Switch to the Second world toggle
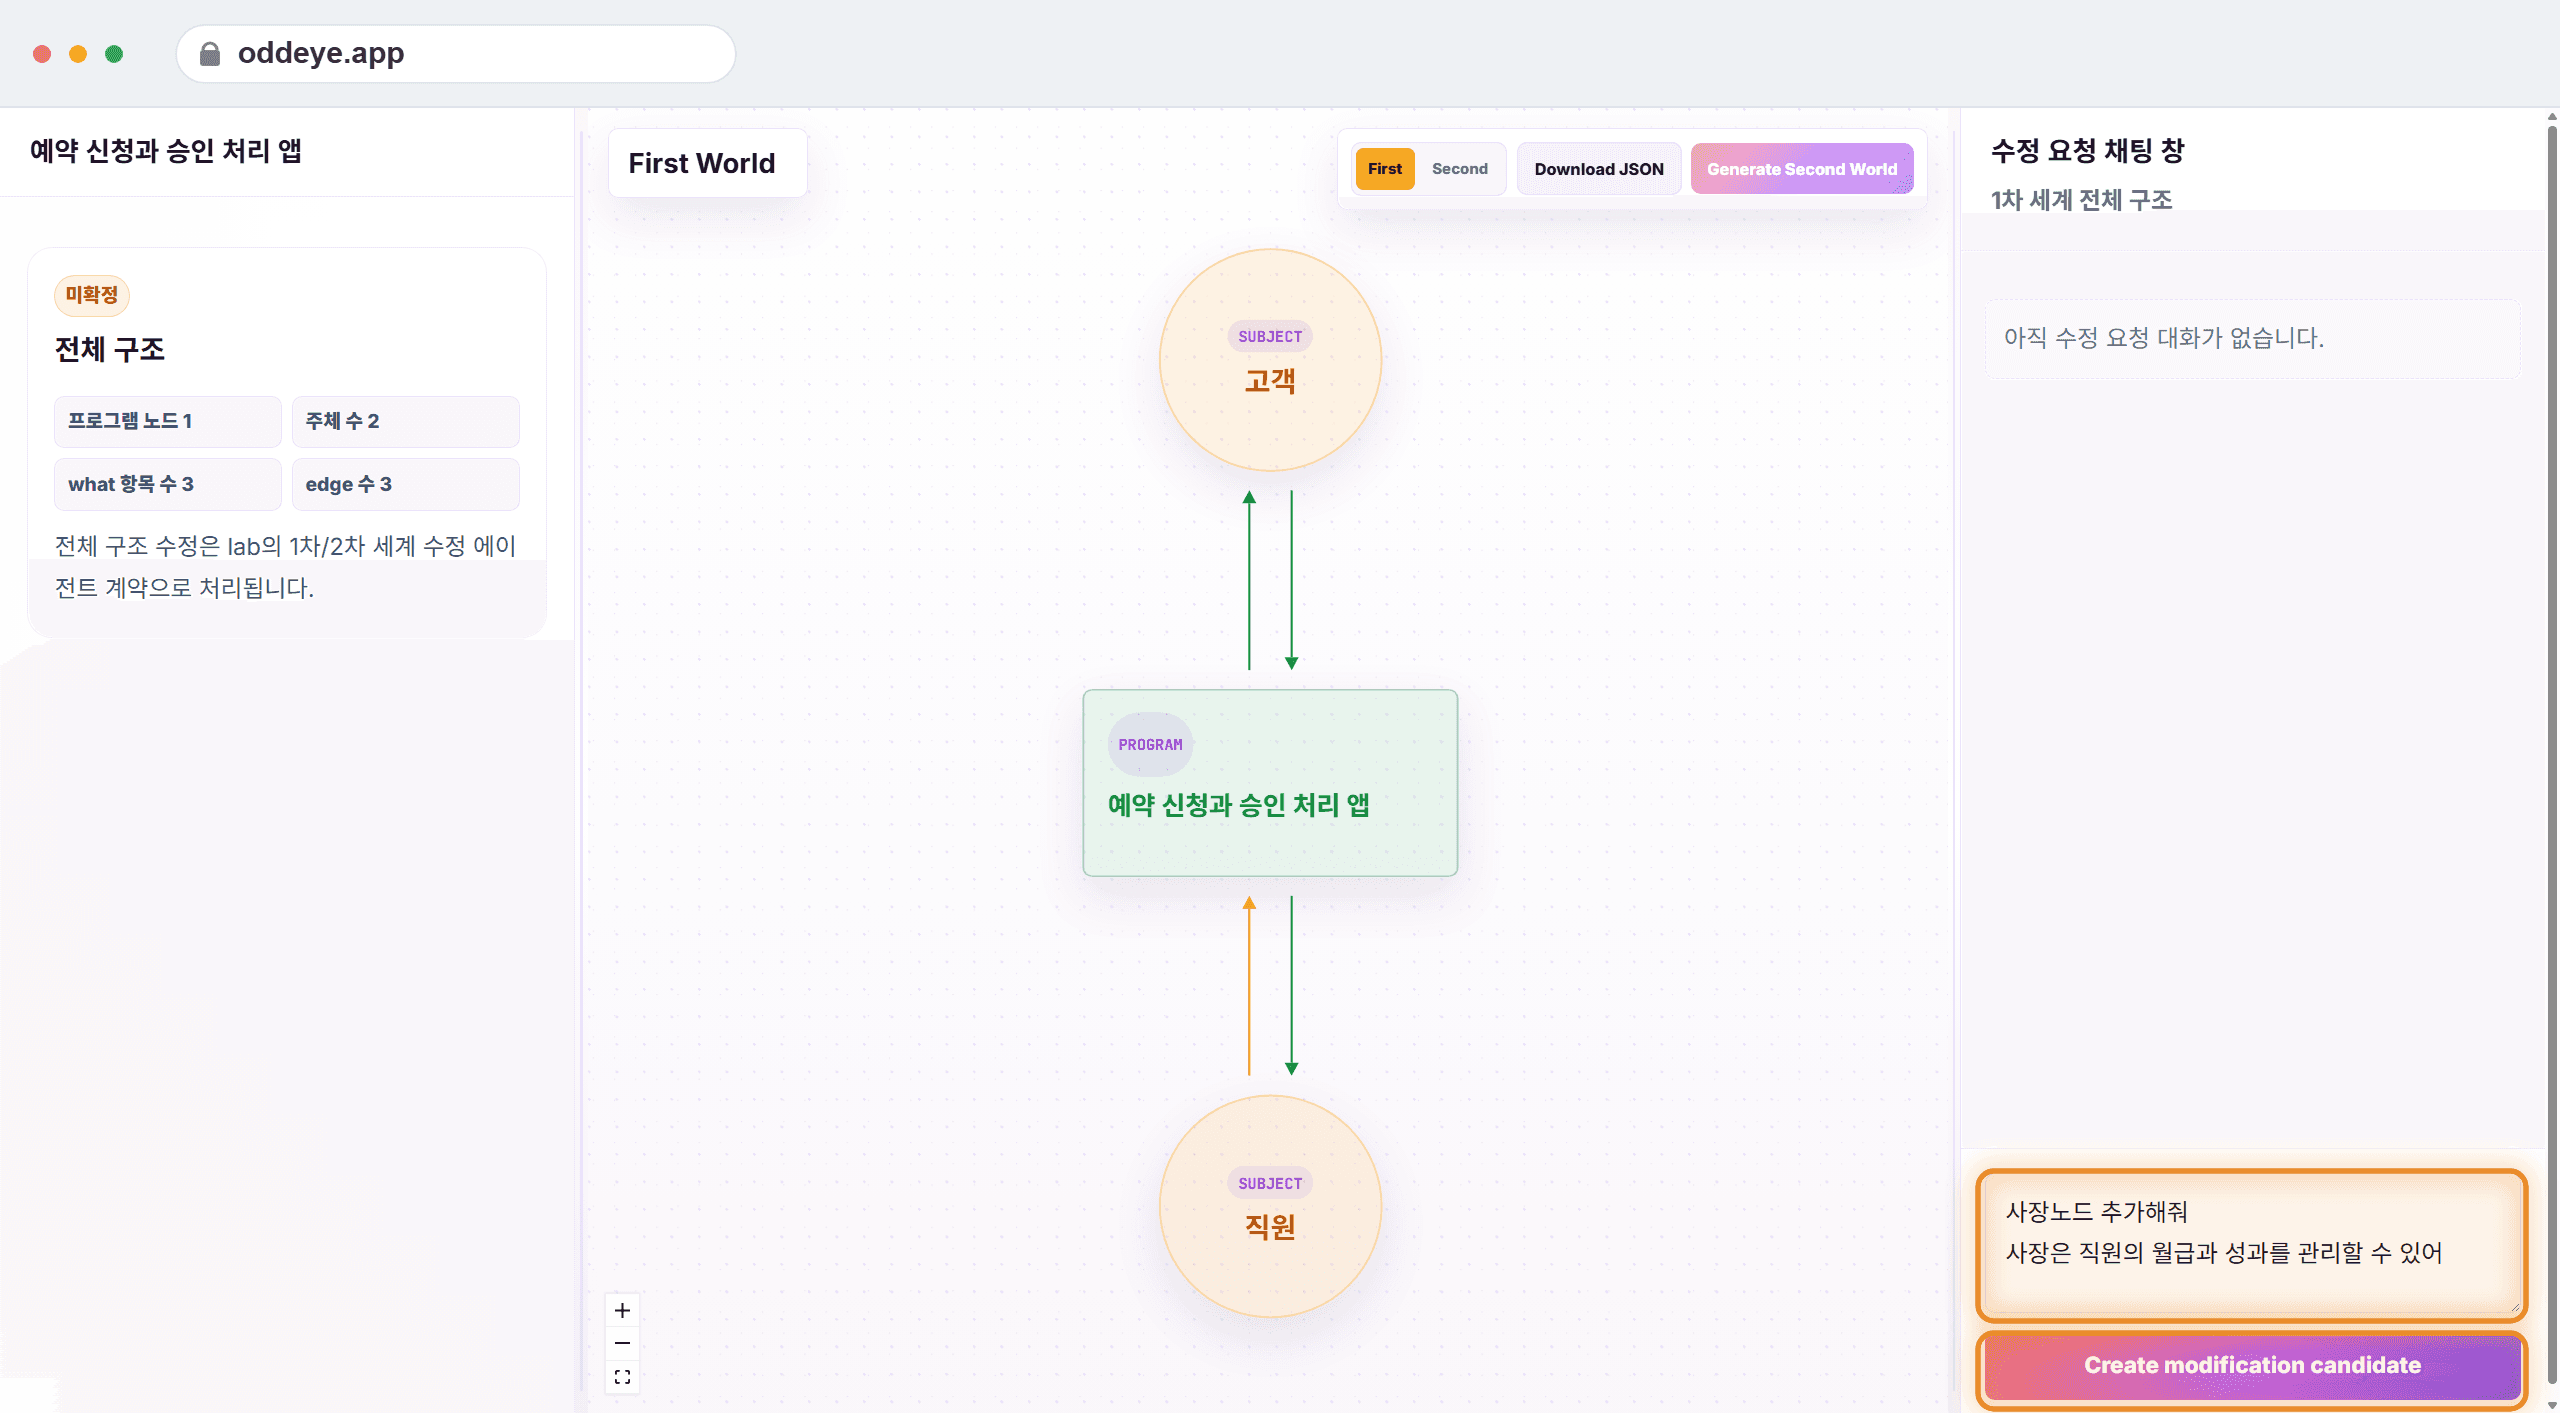Screen dimensions: 2560x1413 pyautogui.click(x=1460, y=169)
